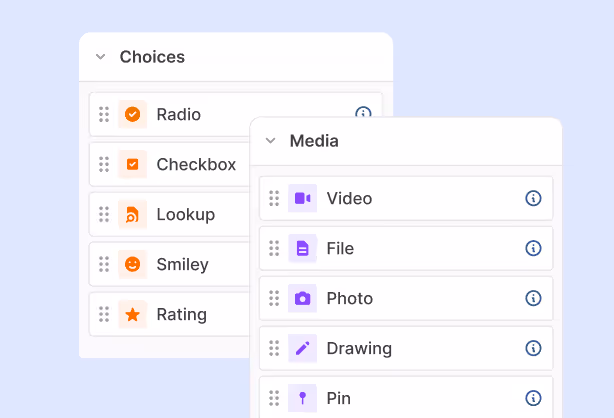The image size is (614, 418).
Task: Click the orange Smiley face icon
Action: (132, 264)
